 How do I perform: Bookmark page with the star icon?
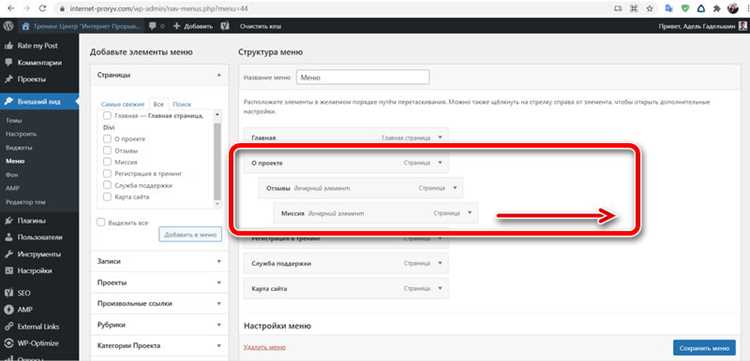tap(649, 8)
